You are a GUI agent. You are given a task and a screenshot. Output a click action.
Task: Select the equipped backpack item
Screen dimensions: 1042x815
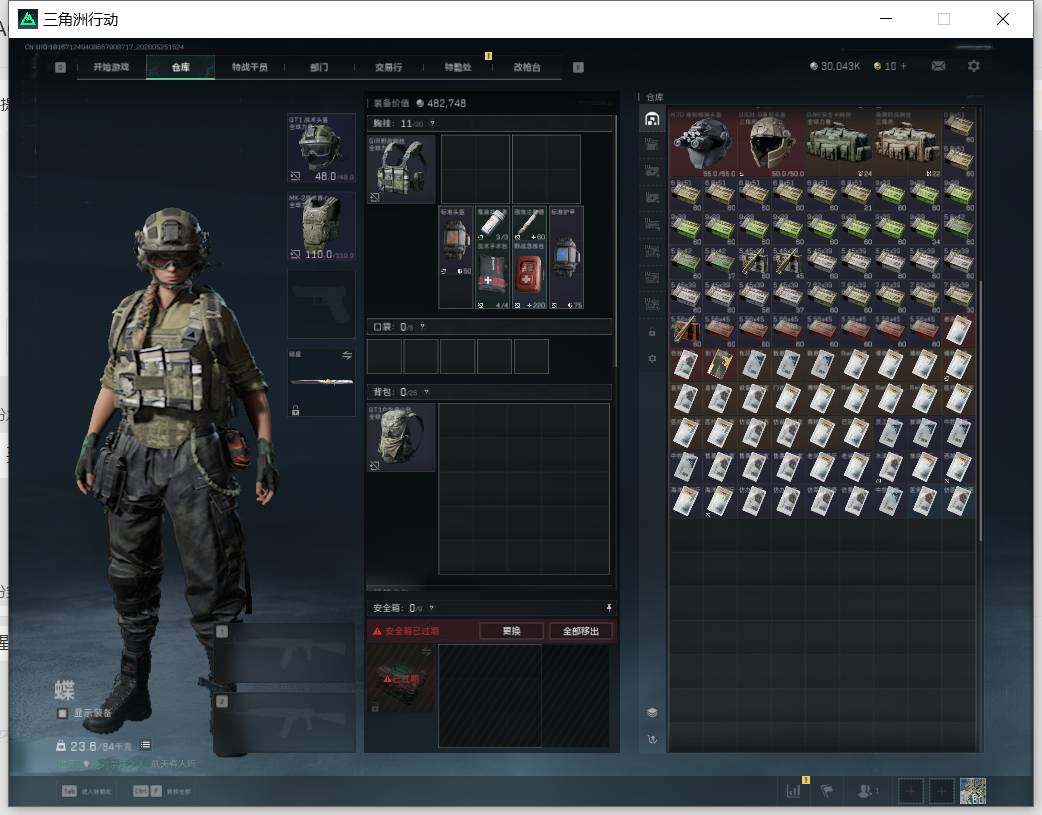click(401, 437)
